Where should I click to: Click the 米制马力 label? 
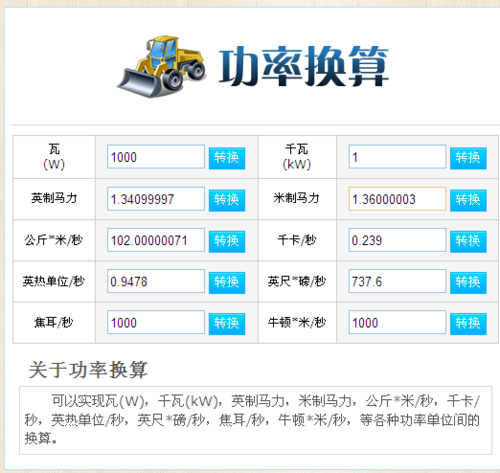point(296,198)
